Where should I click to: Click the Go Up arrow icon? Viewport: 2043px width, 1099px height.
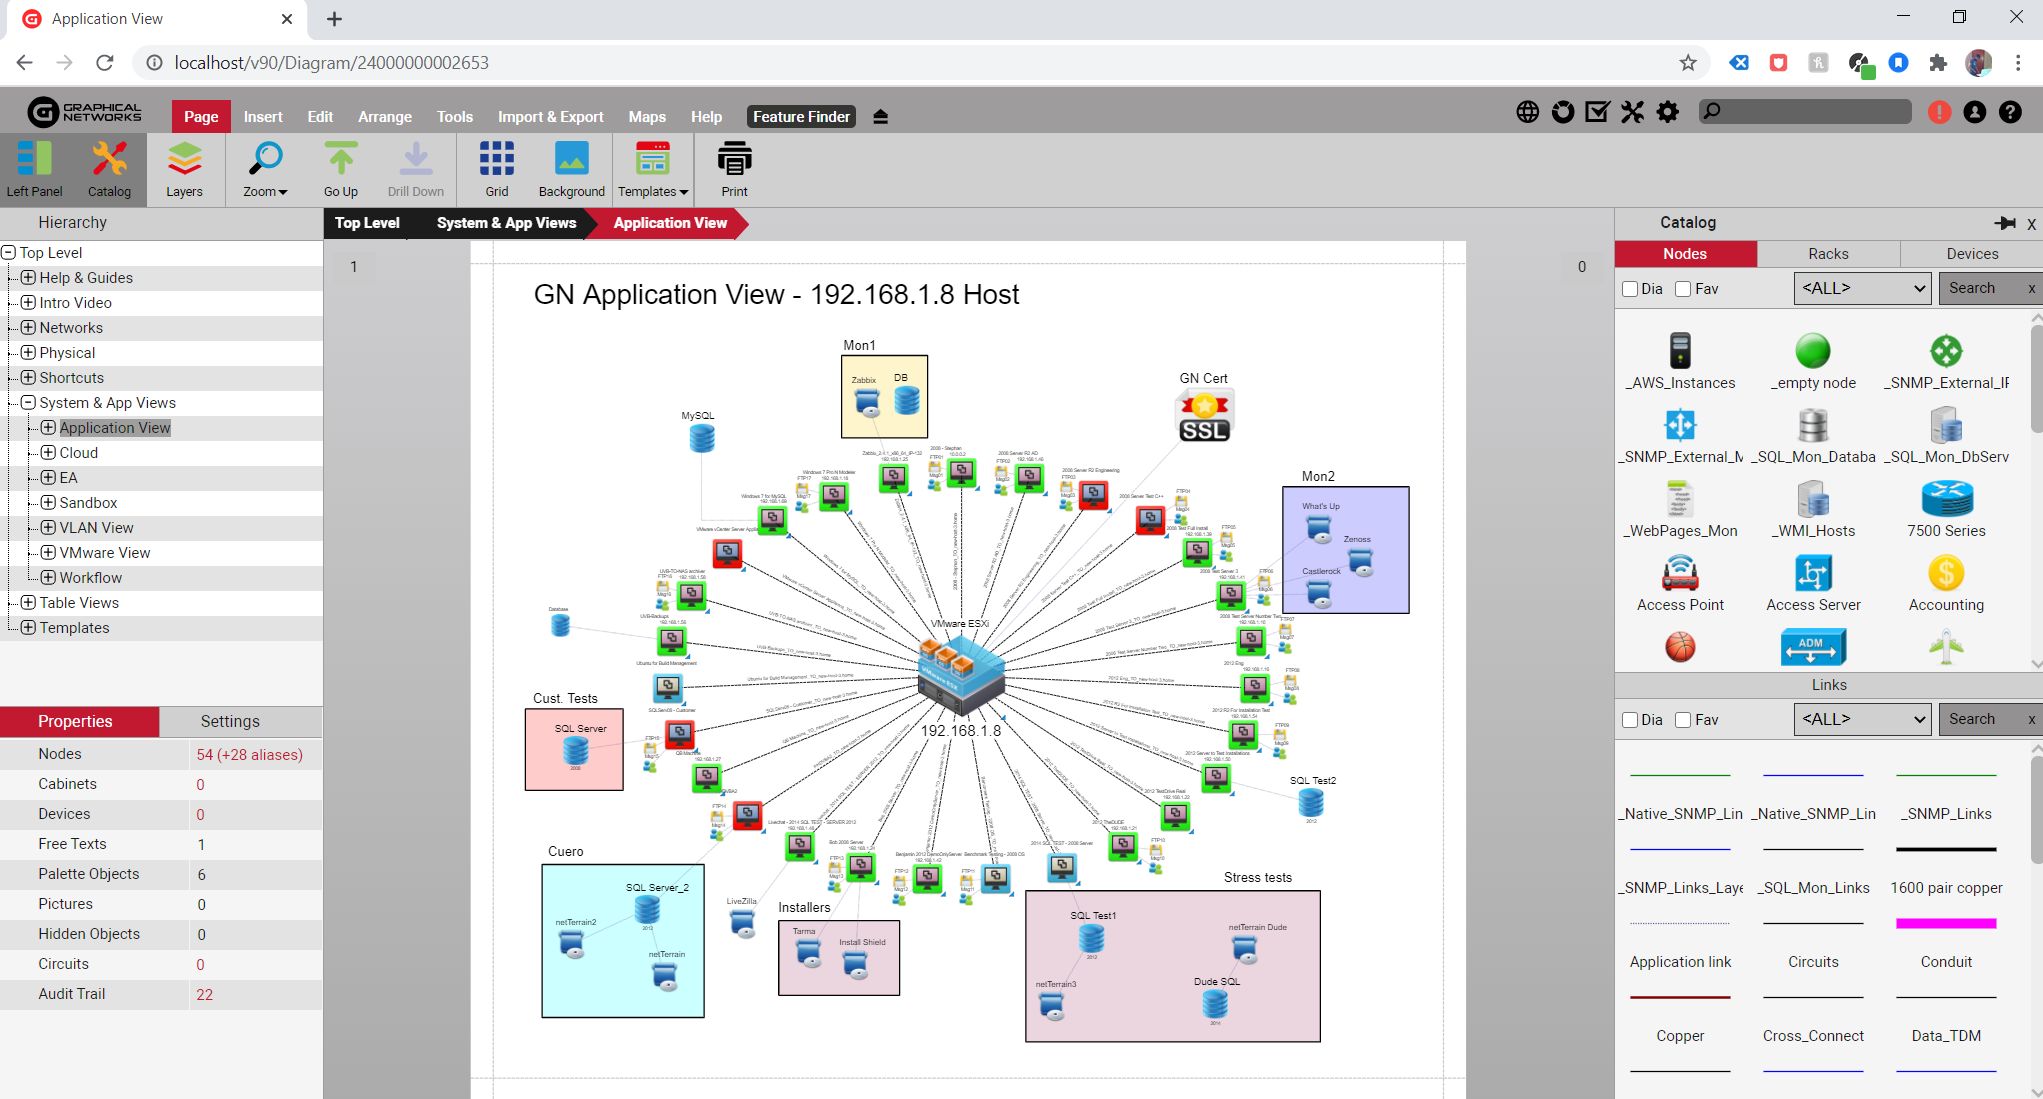(340, 160)
